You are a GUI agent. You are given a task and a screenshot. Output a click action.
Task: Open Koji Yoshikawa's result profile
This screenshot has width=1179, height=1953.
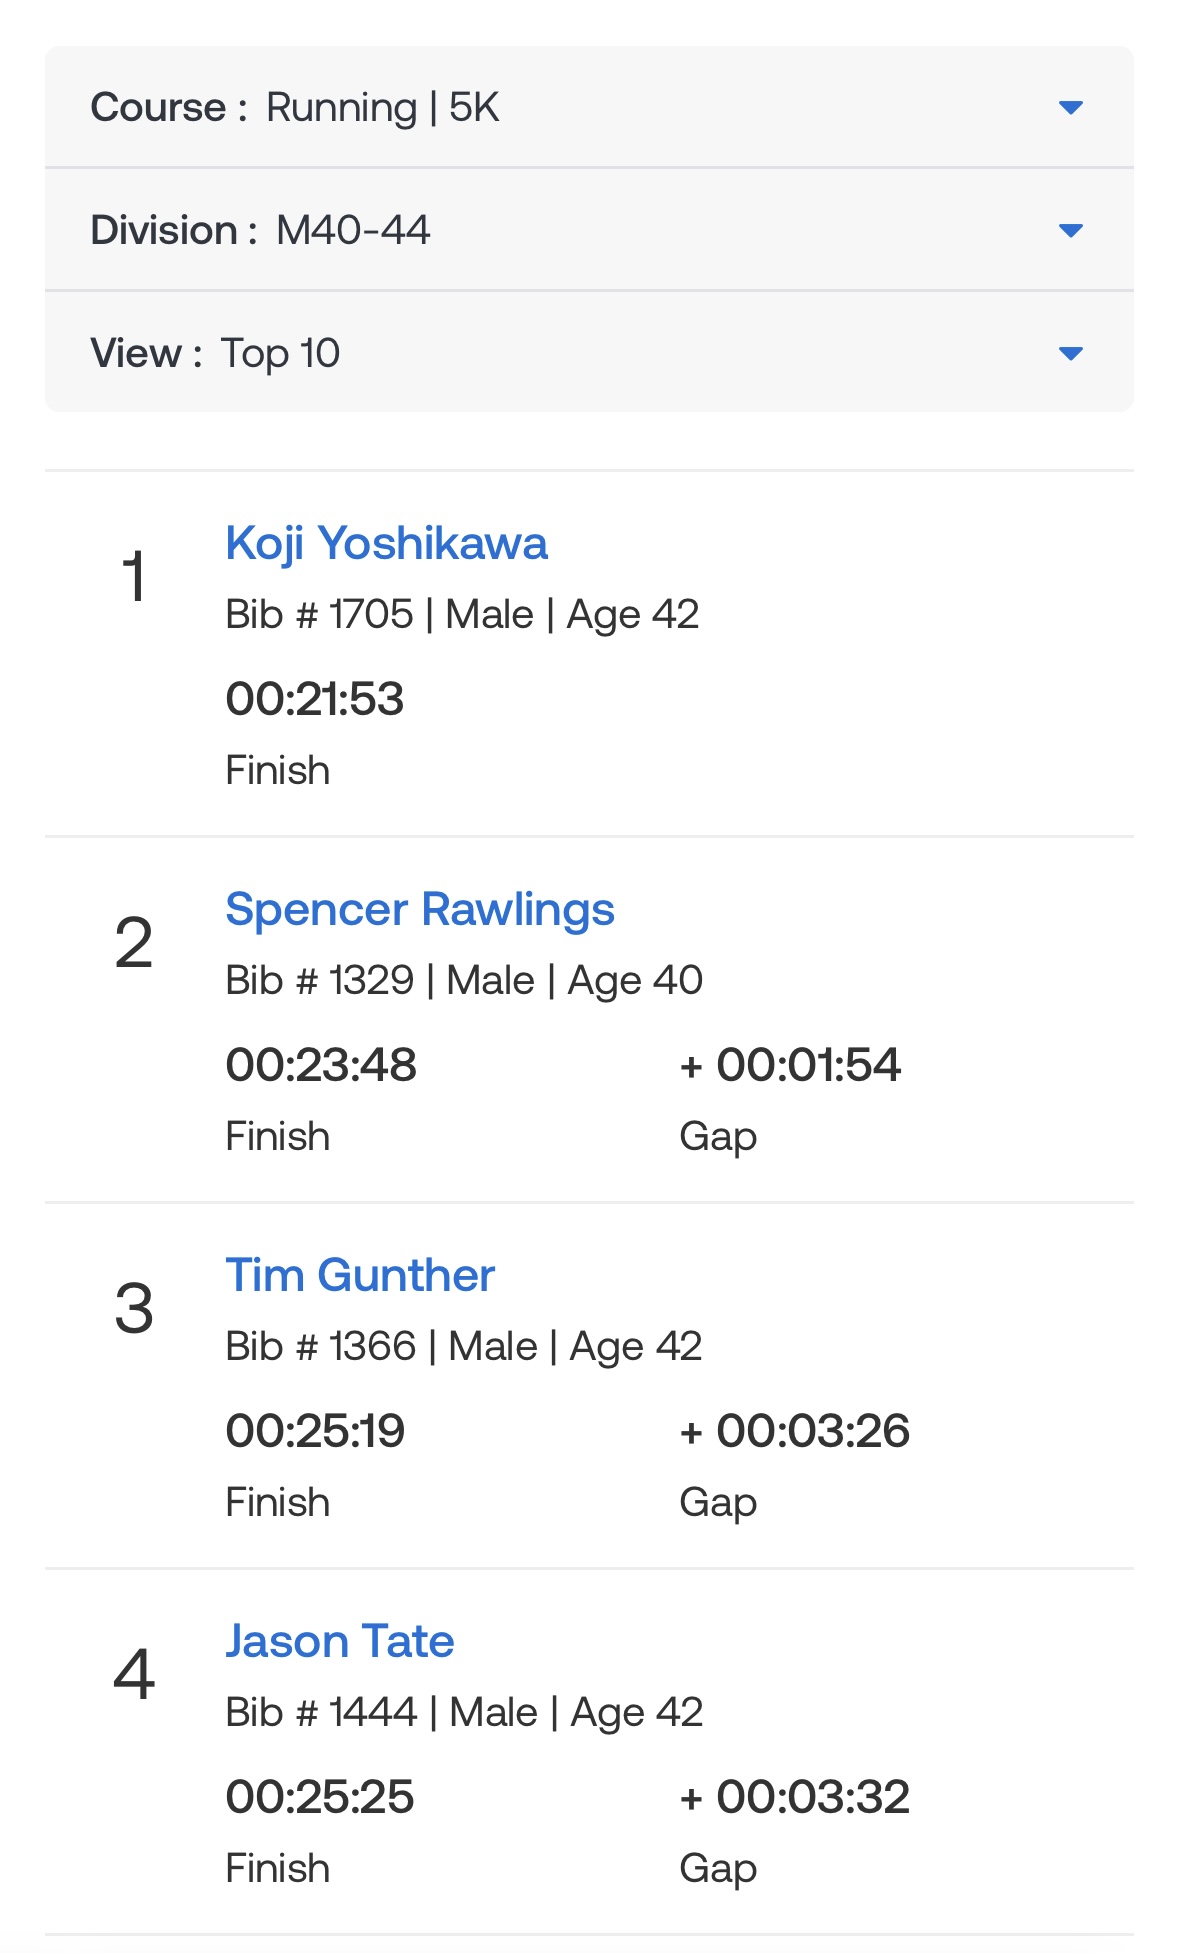pyautogui.click(x=386, y=544)
